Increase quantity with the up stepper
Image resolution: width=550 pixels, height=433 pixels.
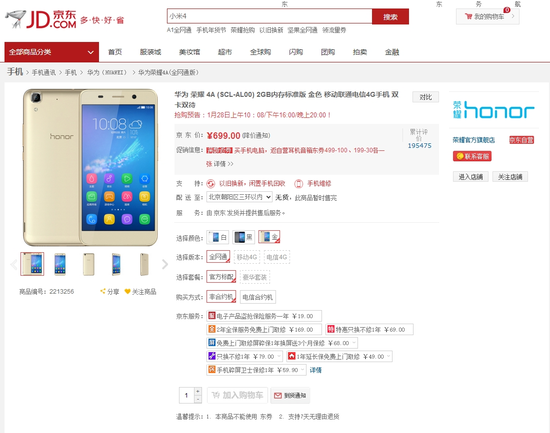(x=198, y=391)
